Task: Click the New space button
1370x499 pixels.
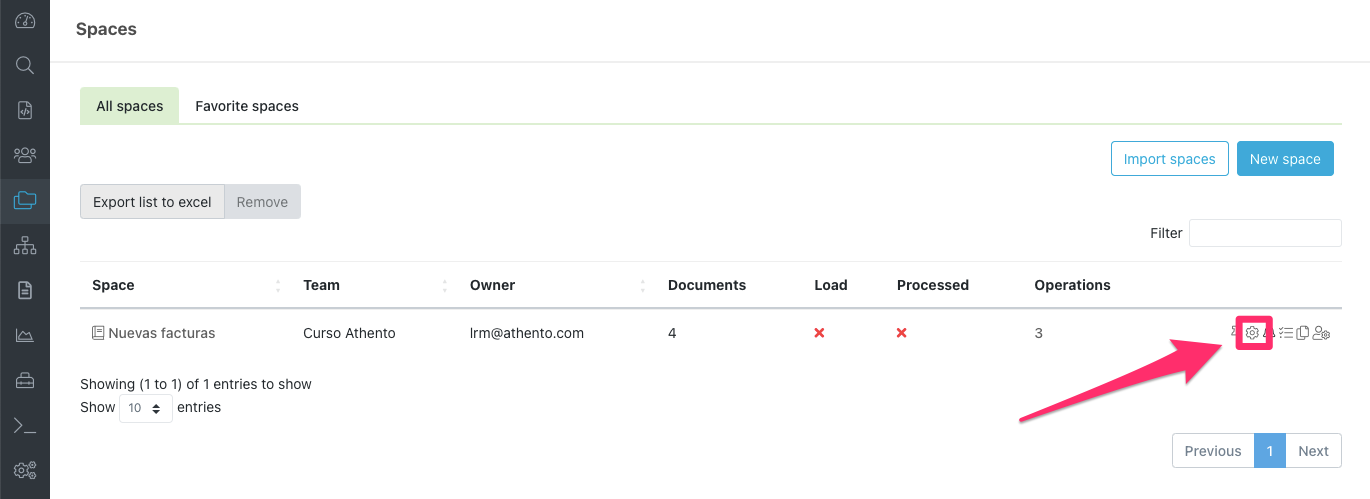Action: pos(1285,159)
